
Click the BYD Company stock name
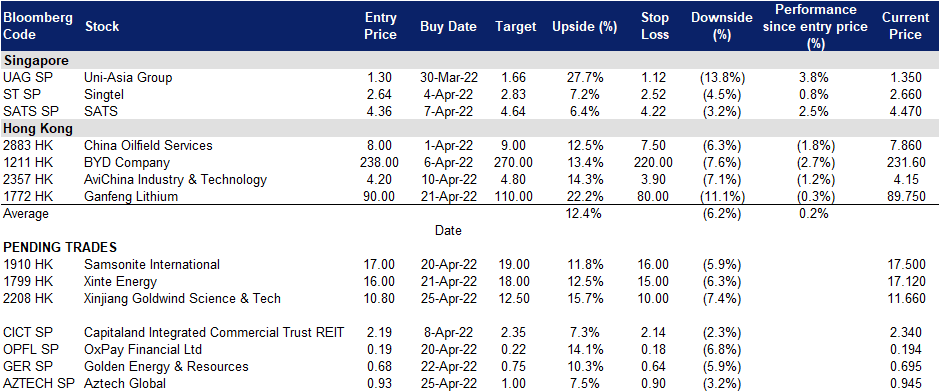coord(127,162)
